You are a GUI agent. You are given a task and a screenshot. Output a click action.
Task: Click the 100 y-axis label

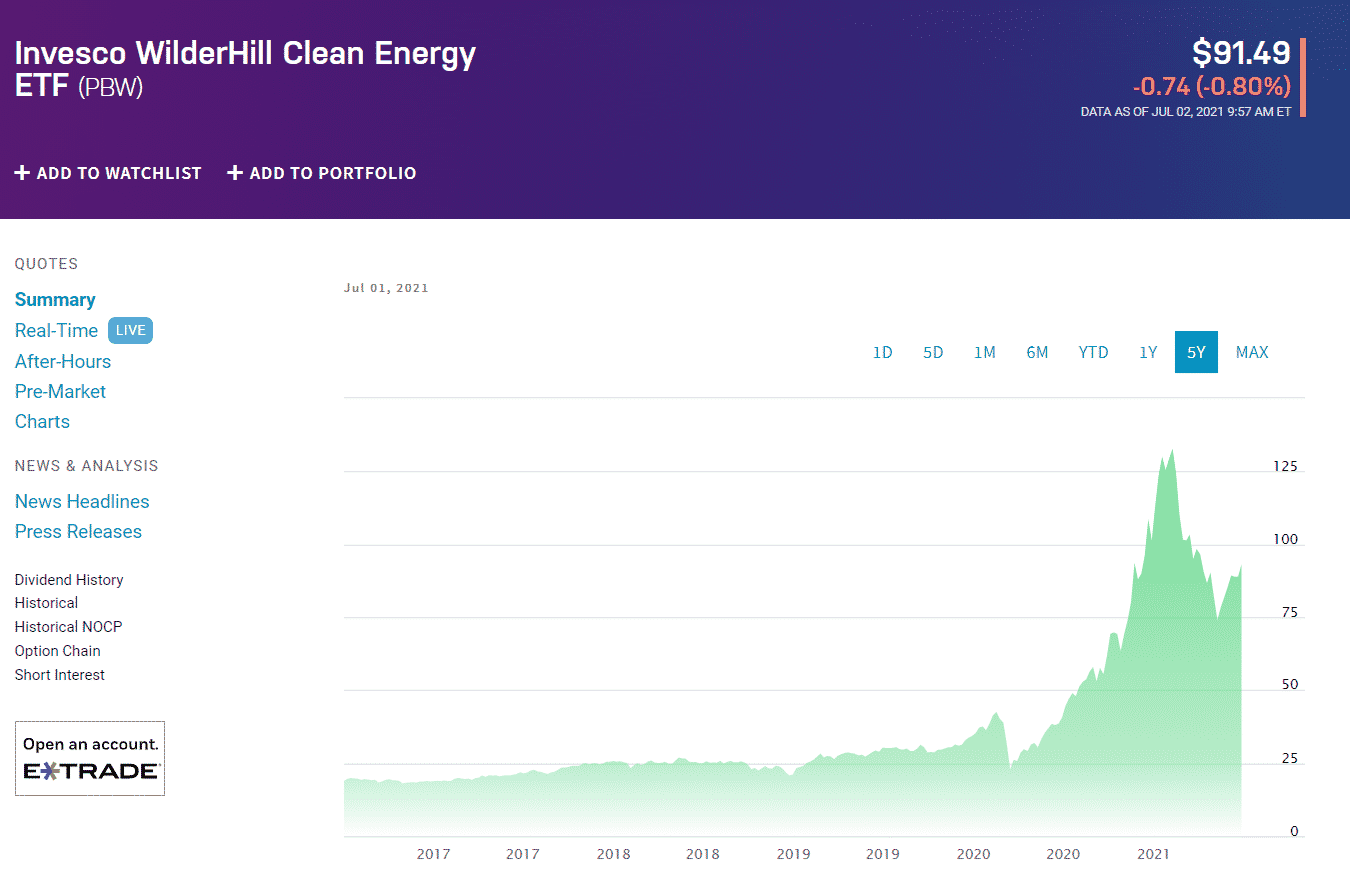[1285, 539]
